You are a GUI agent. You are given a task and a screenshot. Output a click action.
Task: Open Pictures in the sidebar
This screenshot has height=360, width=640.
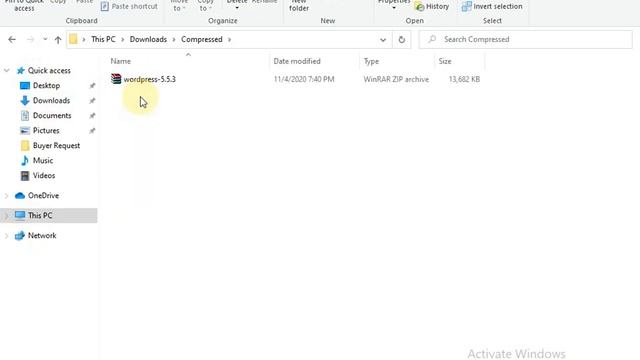(x=46, y=131)
